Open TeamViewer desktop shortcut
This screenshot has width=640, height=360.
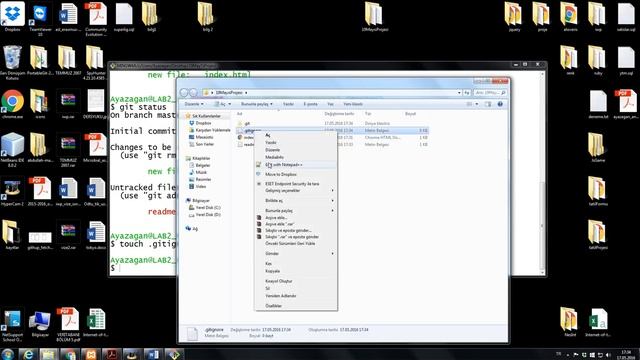pos(40,19)
